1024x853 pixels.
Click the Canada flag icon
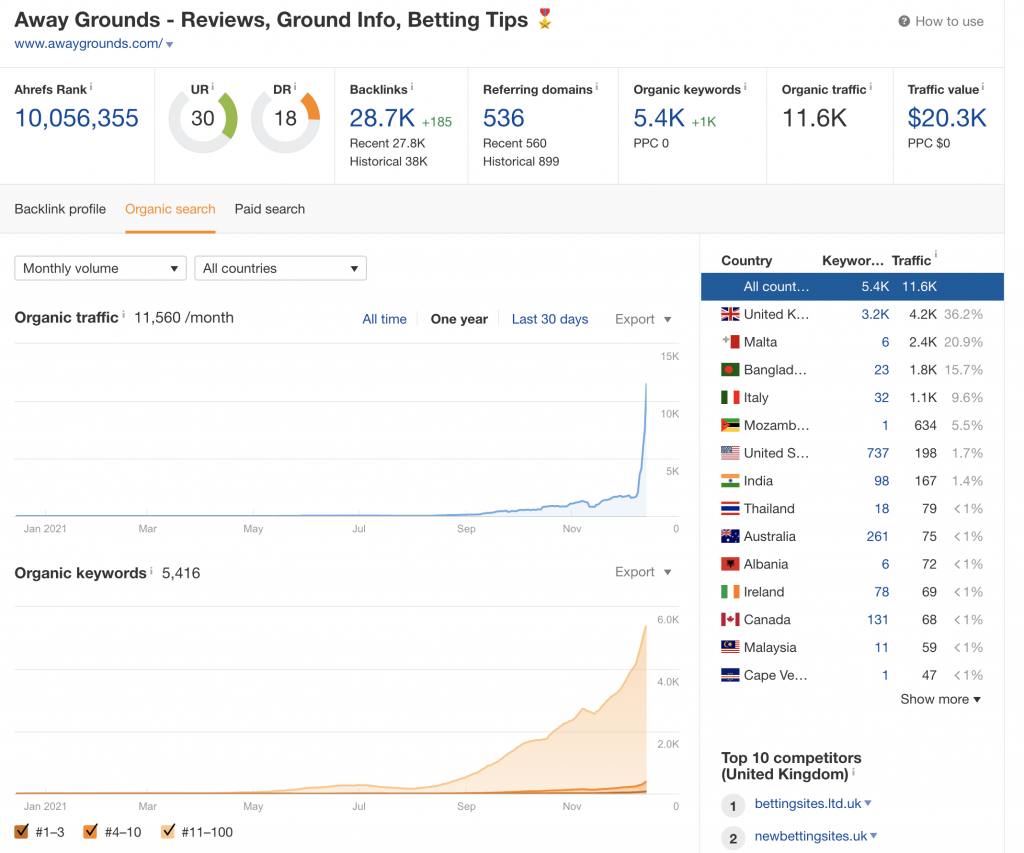pos(730,619)
